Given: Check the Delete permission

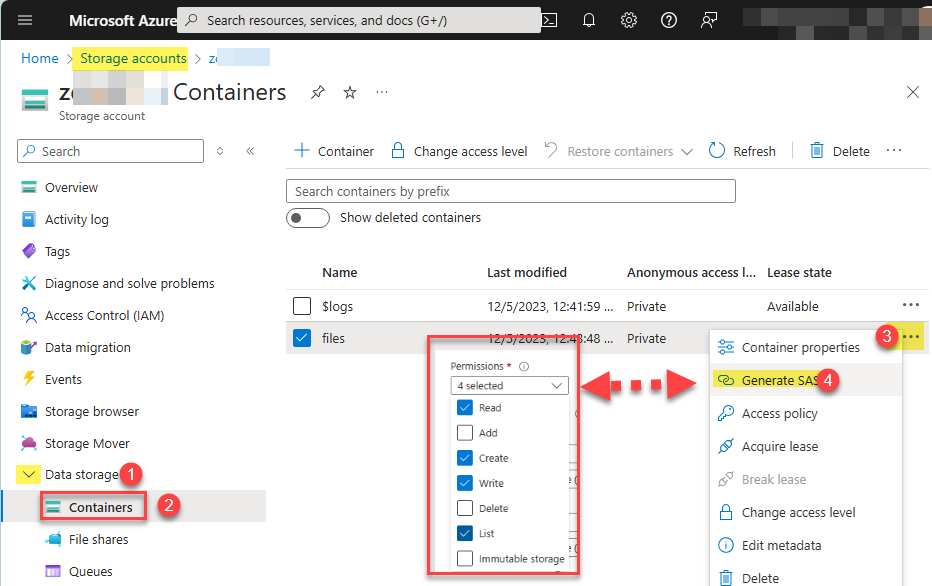Looking at the screenshot, I should tap(465, 508).
